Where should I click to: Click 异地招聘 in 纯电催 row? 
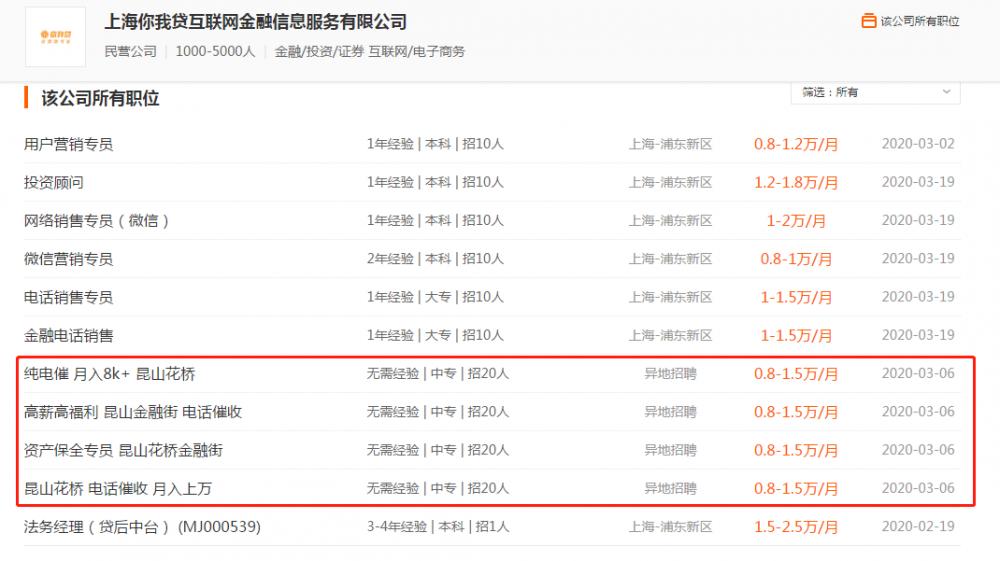tap(670, 374)
